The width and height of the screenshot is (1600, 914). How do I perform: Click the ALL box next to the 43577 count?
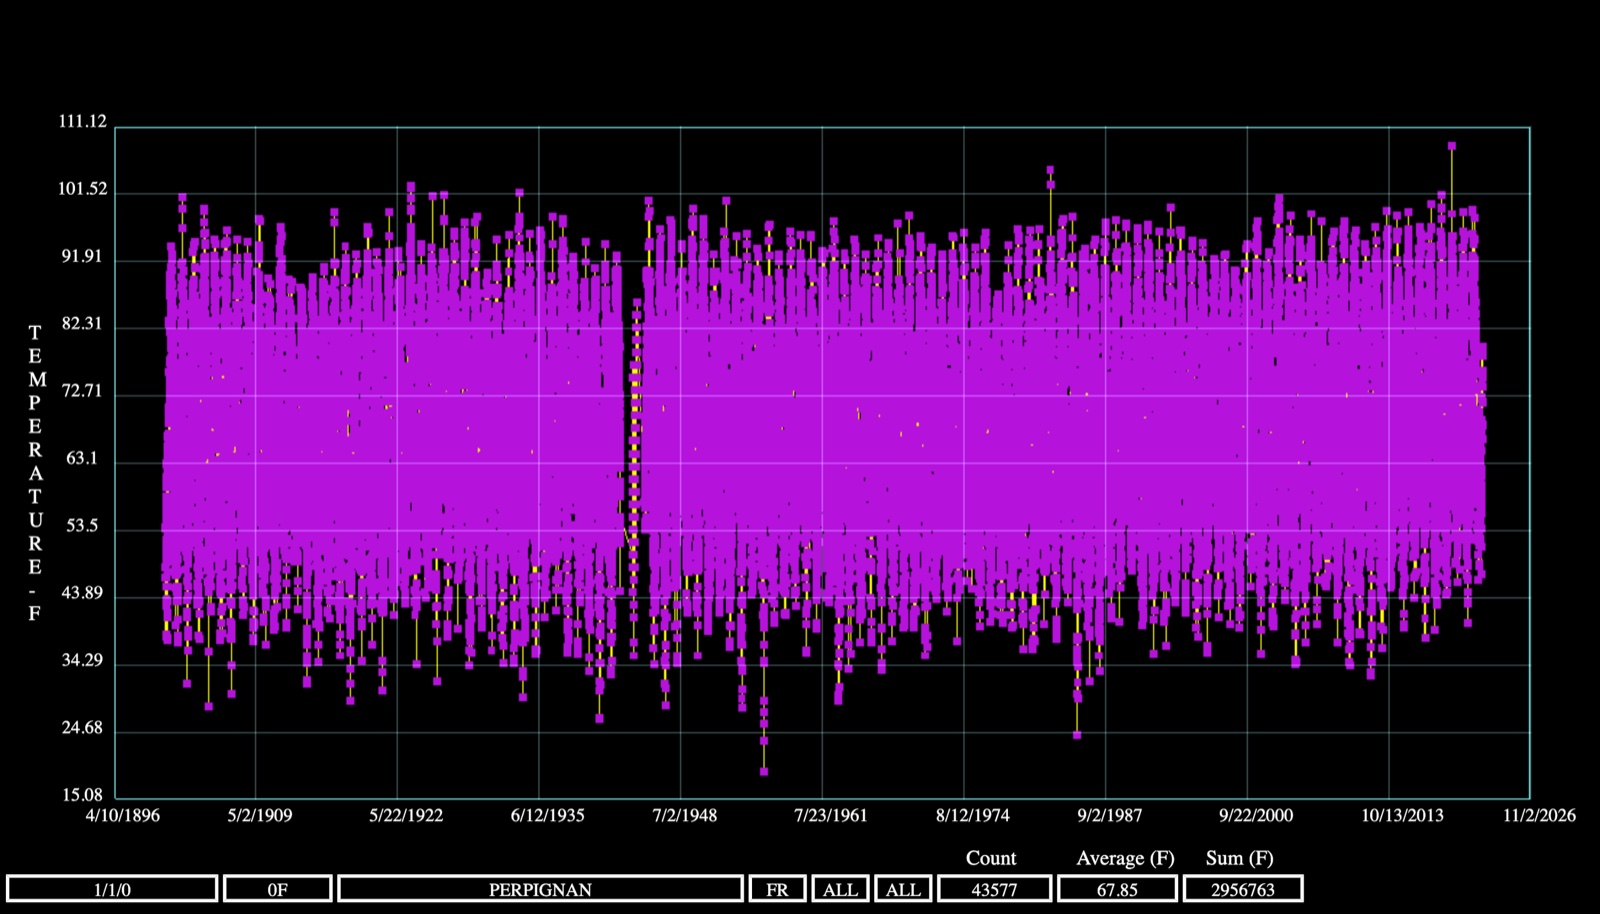tap(903, 889)
